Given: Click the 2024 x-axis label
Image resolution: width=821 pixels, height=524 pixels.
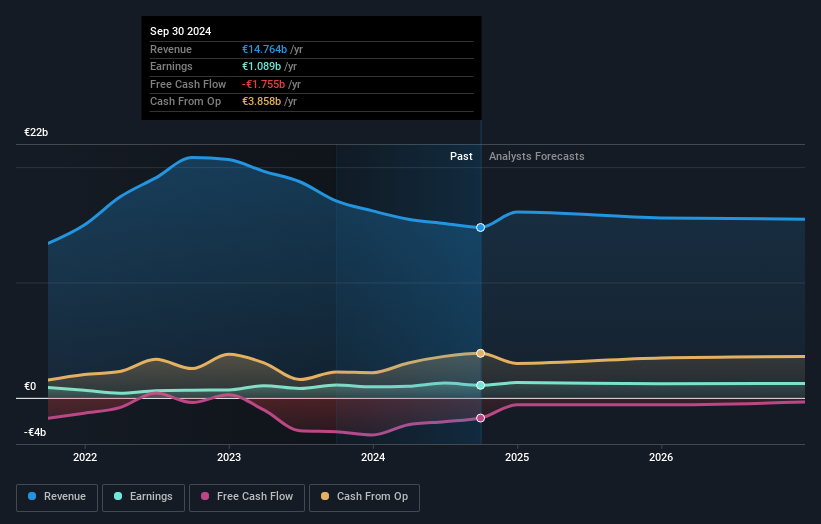Looking at the screenshot, I should pos(373,457).
